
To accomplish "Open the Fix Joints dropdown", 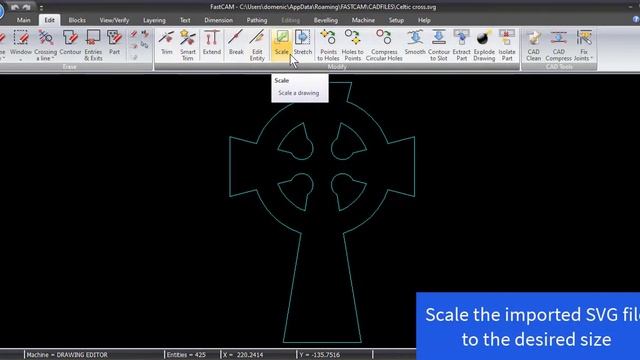I will coord(584,45).
